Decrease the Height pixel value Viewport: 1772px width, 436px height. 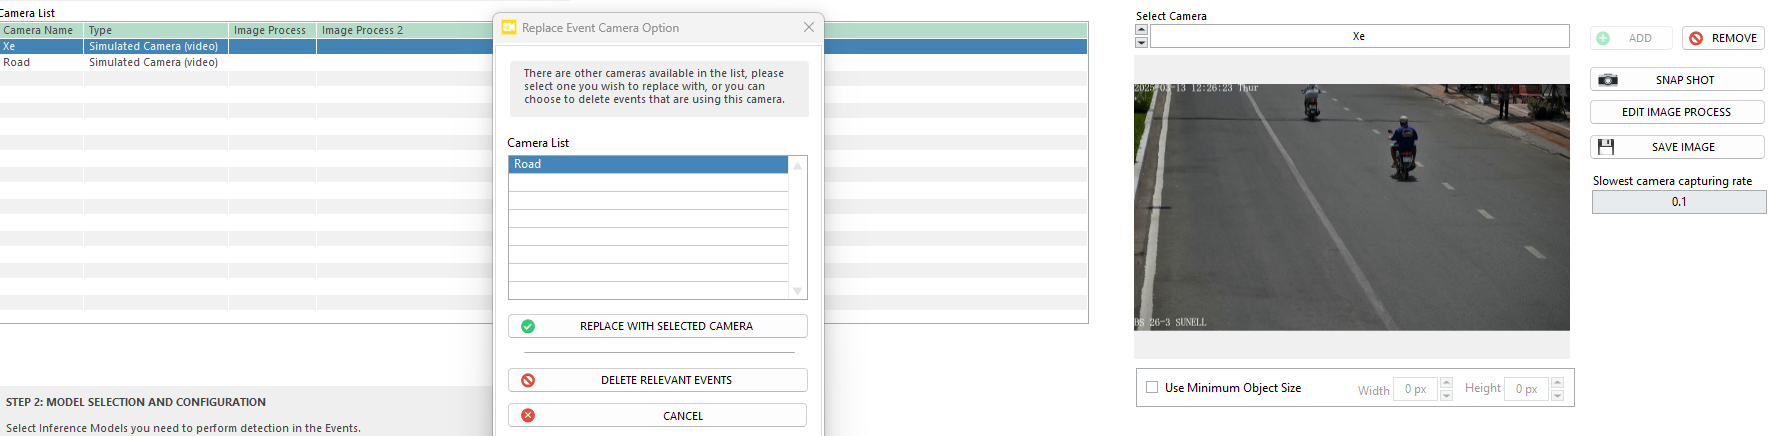tap(1557, 395)
